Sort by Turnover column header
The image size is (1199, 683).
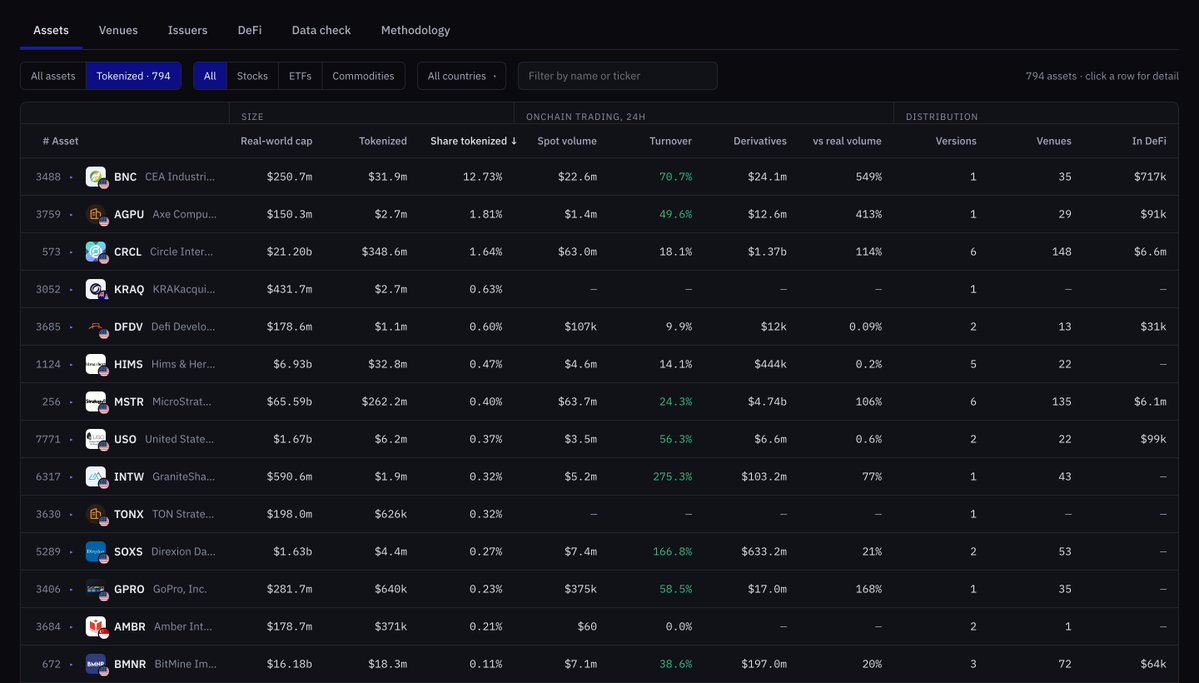[671, 141]
